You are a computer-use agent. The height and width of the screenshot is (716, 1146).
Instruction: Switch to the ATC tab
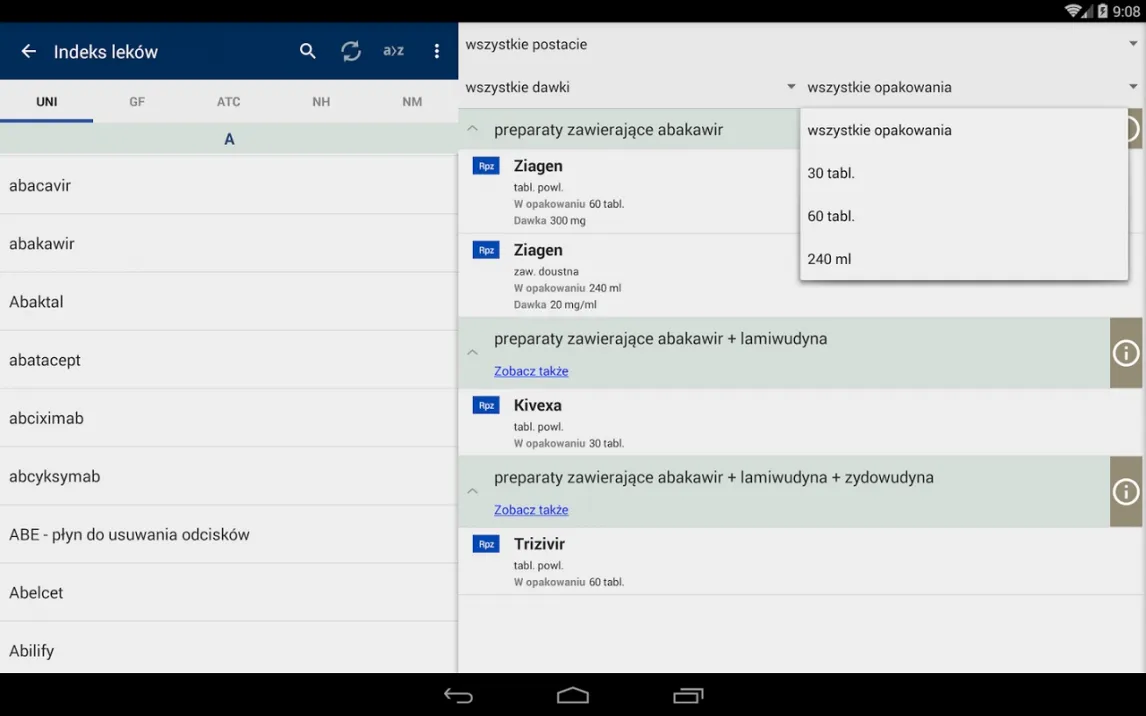(x=229, y=102)
